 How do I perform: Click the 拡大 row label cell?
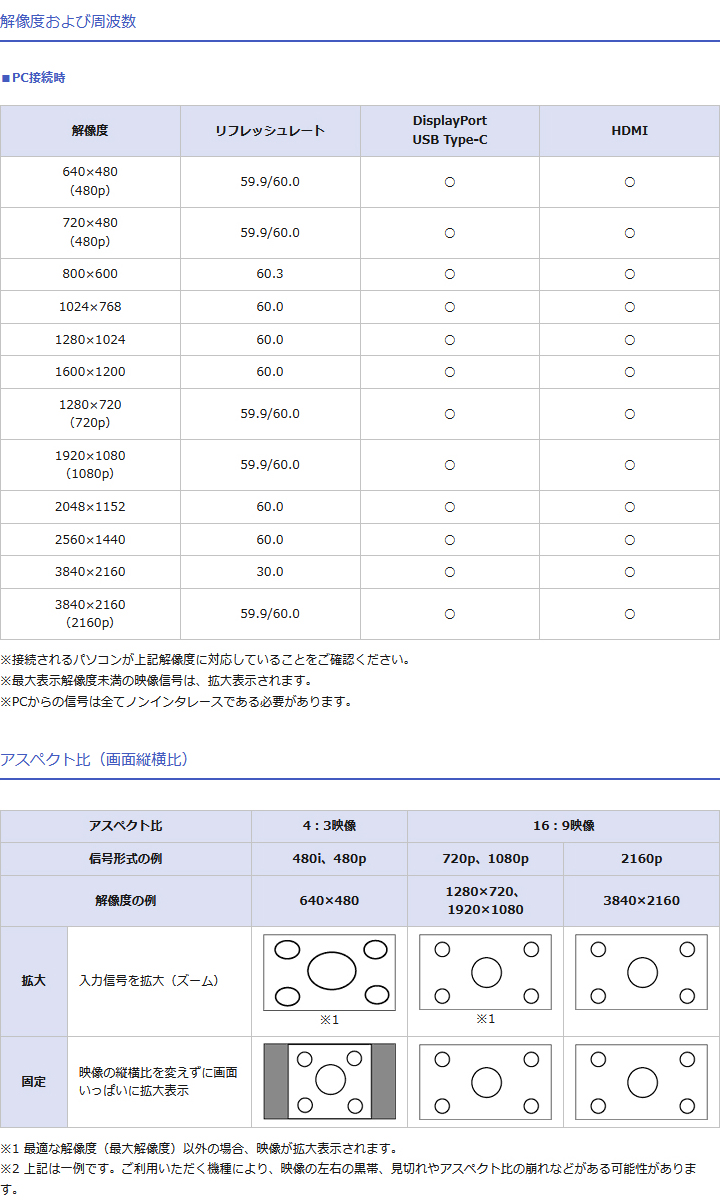pyautogui.click(x=34, y=981)
